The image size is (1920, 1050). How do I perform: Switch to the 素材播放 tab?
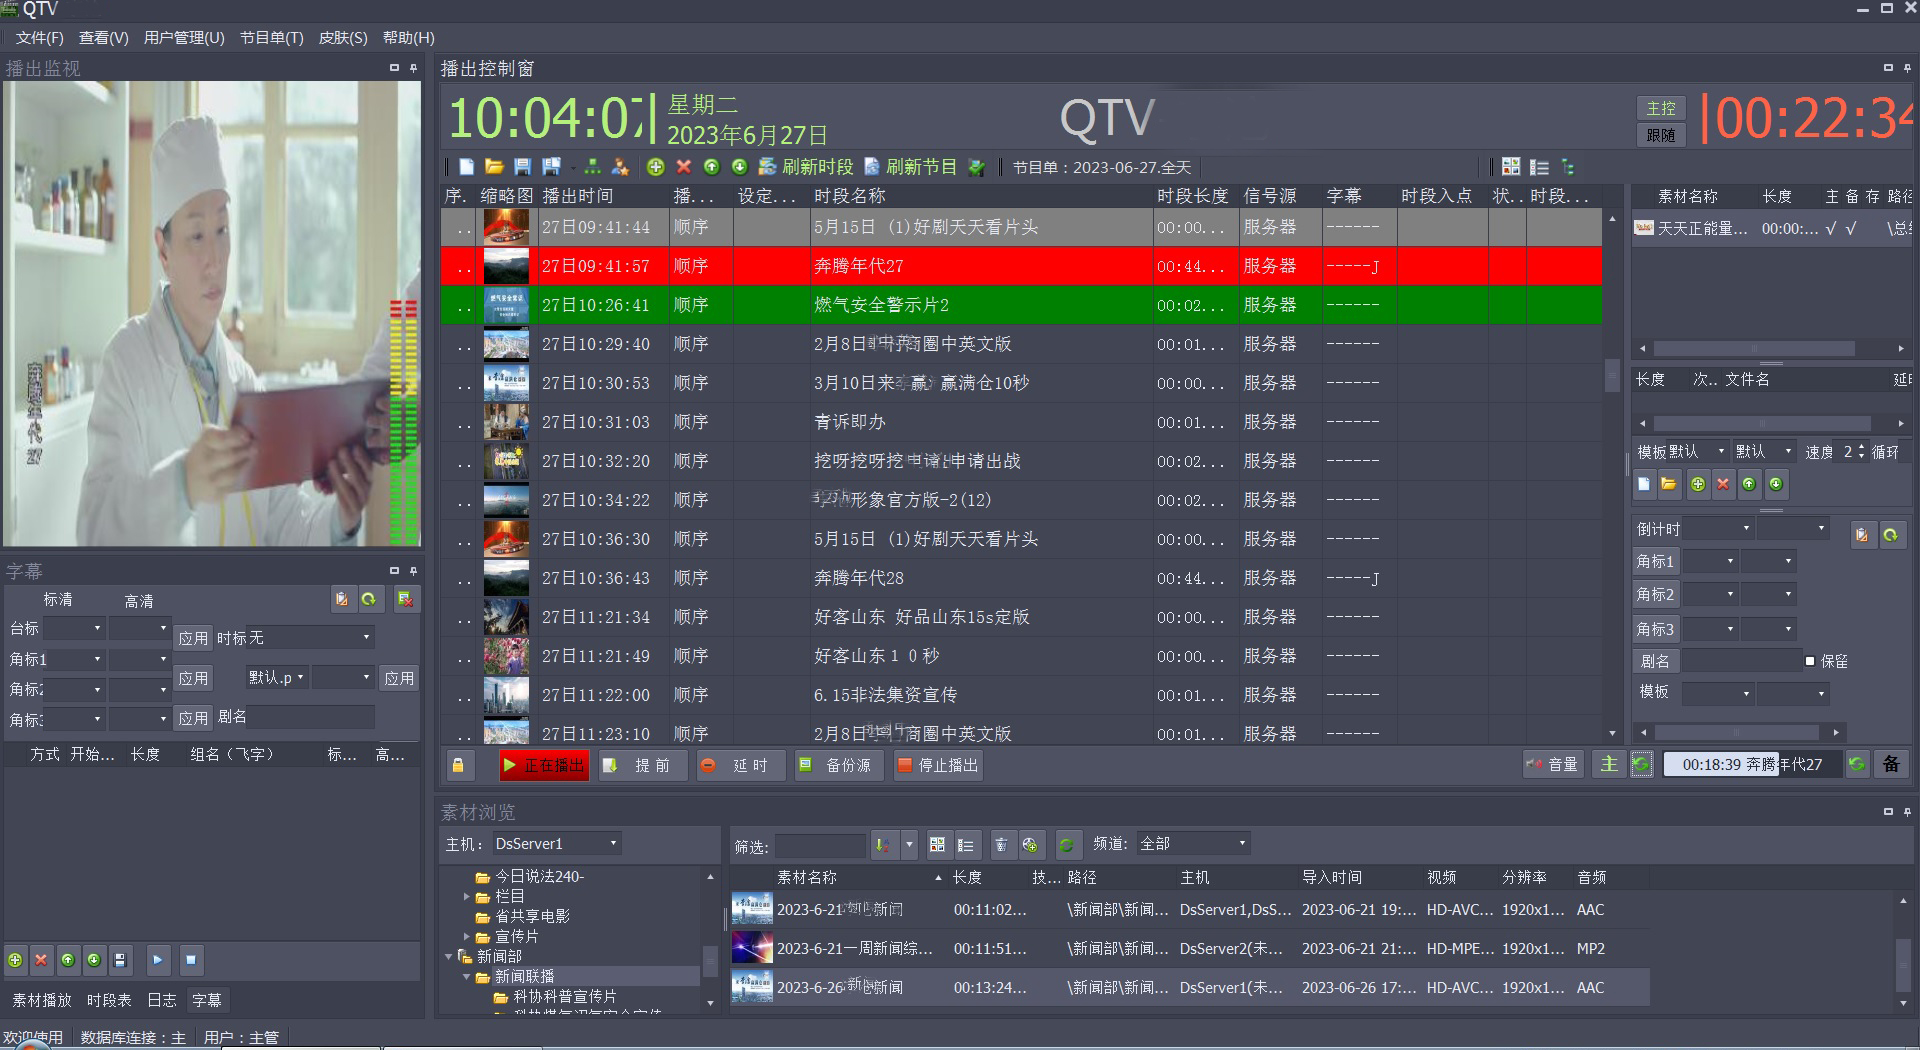(x=42, y=1000)
